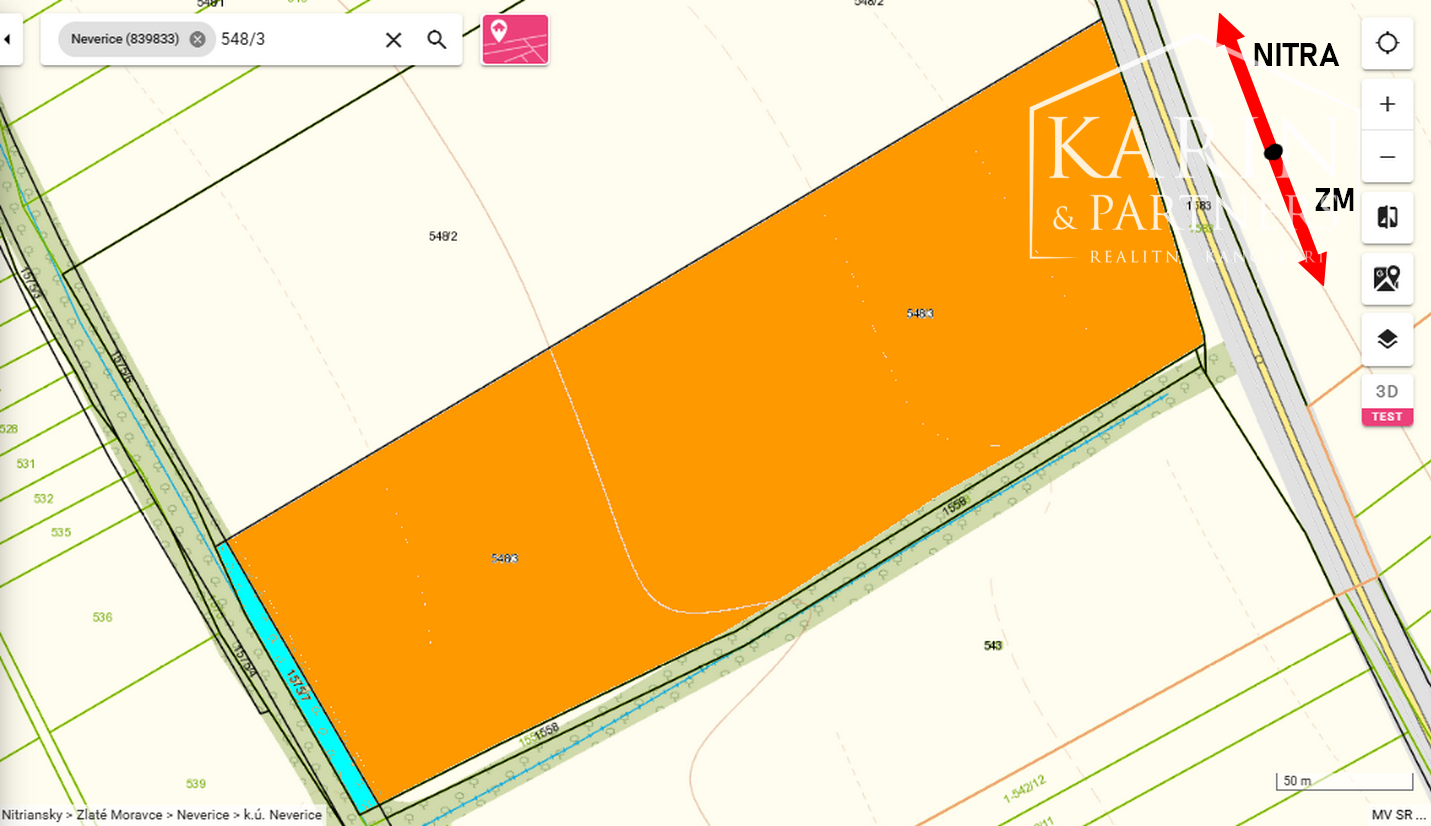Expand the MV SR attribution text
This screenshot has height=826, width=1431.
1398,815
